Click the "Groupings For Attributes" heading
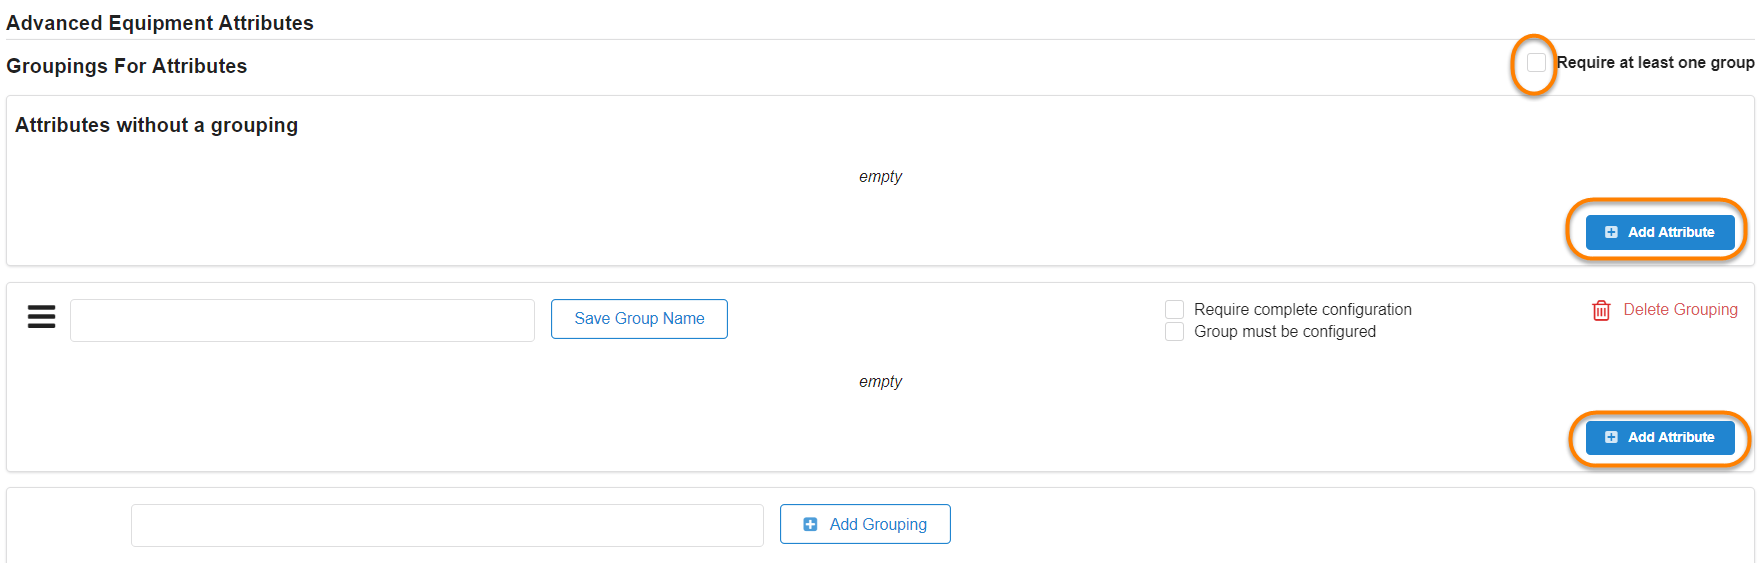 click(126, 66)
